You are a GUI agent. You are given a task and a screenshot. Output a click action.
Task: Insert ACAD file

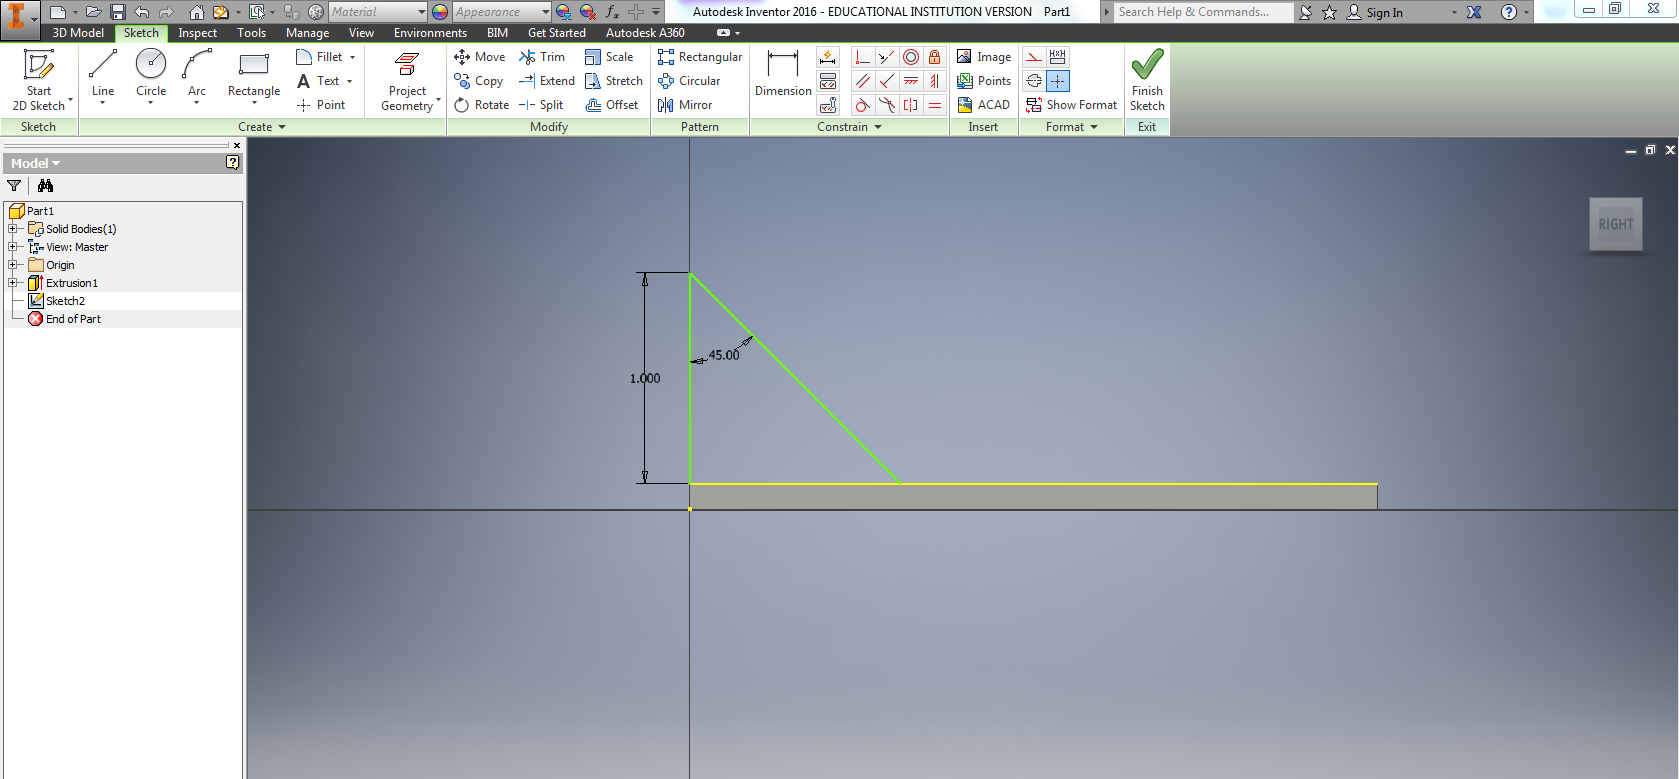tap(983, 105)
